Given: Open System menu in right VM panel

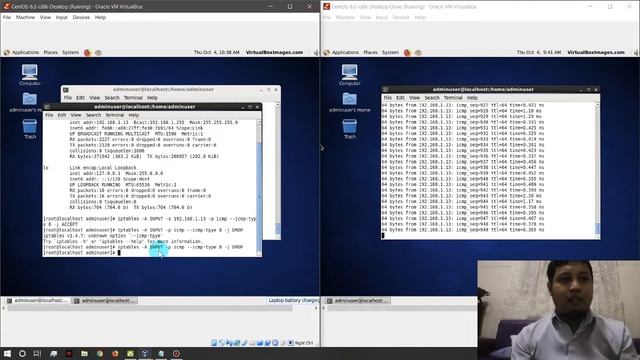Looking at the screenshot, I should click(390, 52).
